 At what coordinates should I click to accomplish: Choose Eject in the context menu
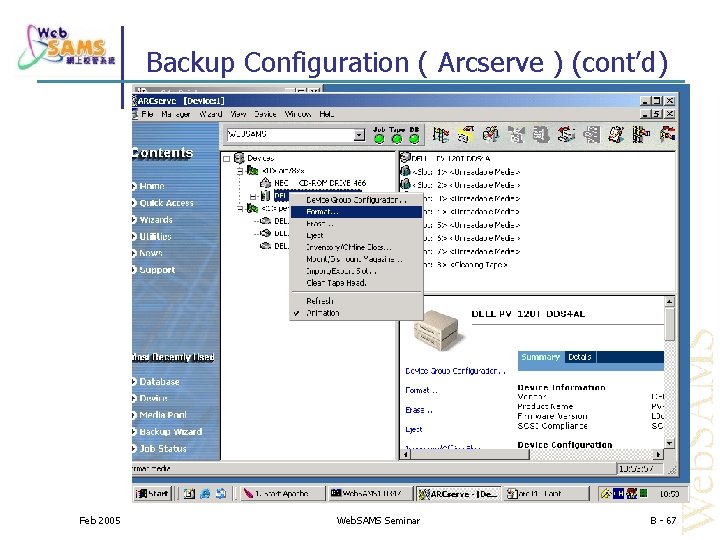pos(356,236)
